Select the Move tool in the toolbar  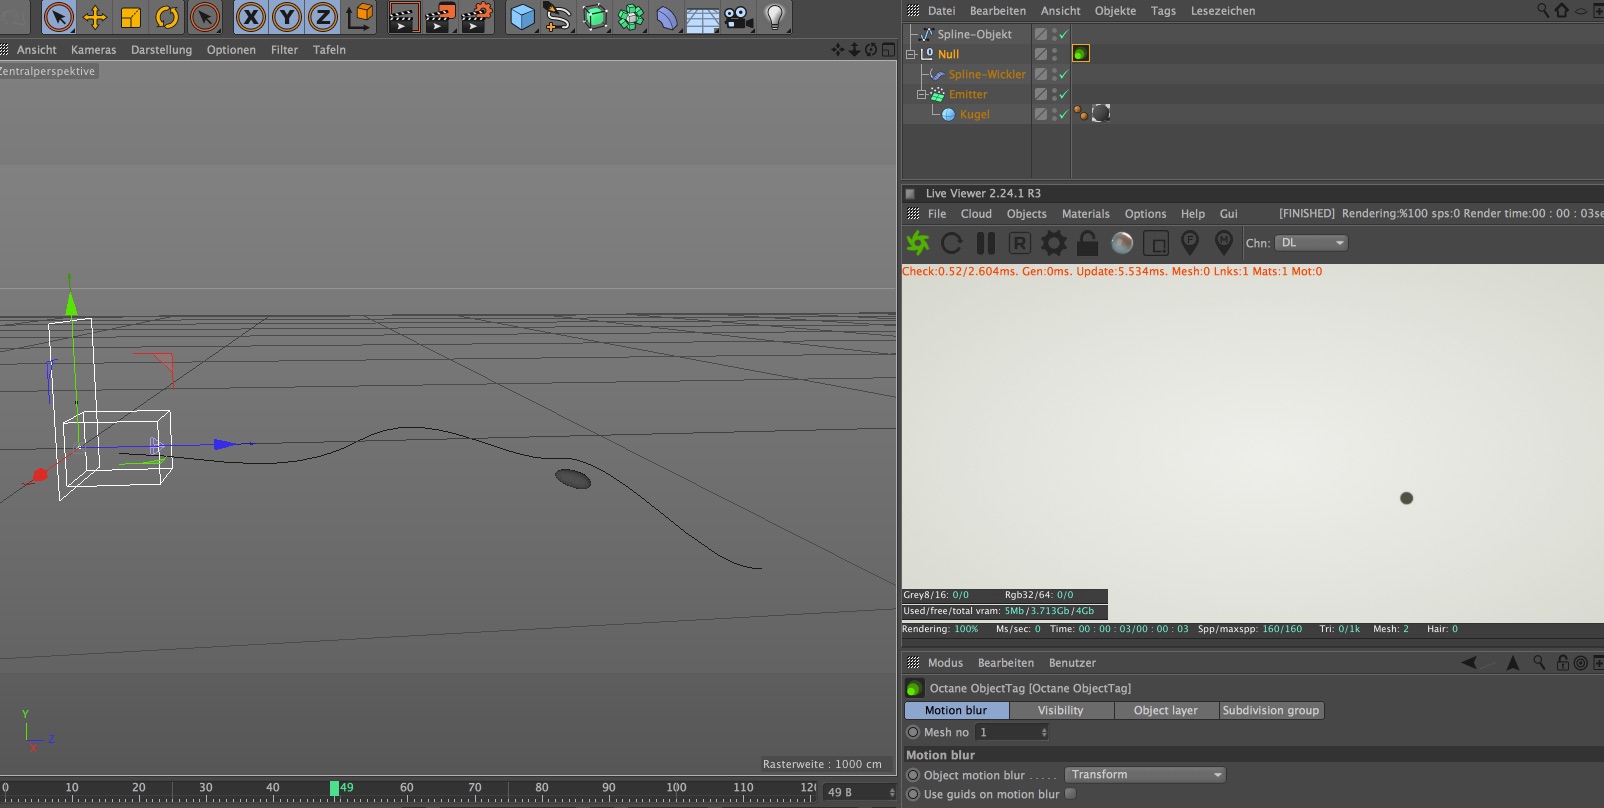pos(94,17)
